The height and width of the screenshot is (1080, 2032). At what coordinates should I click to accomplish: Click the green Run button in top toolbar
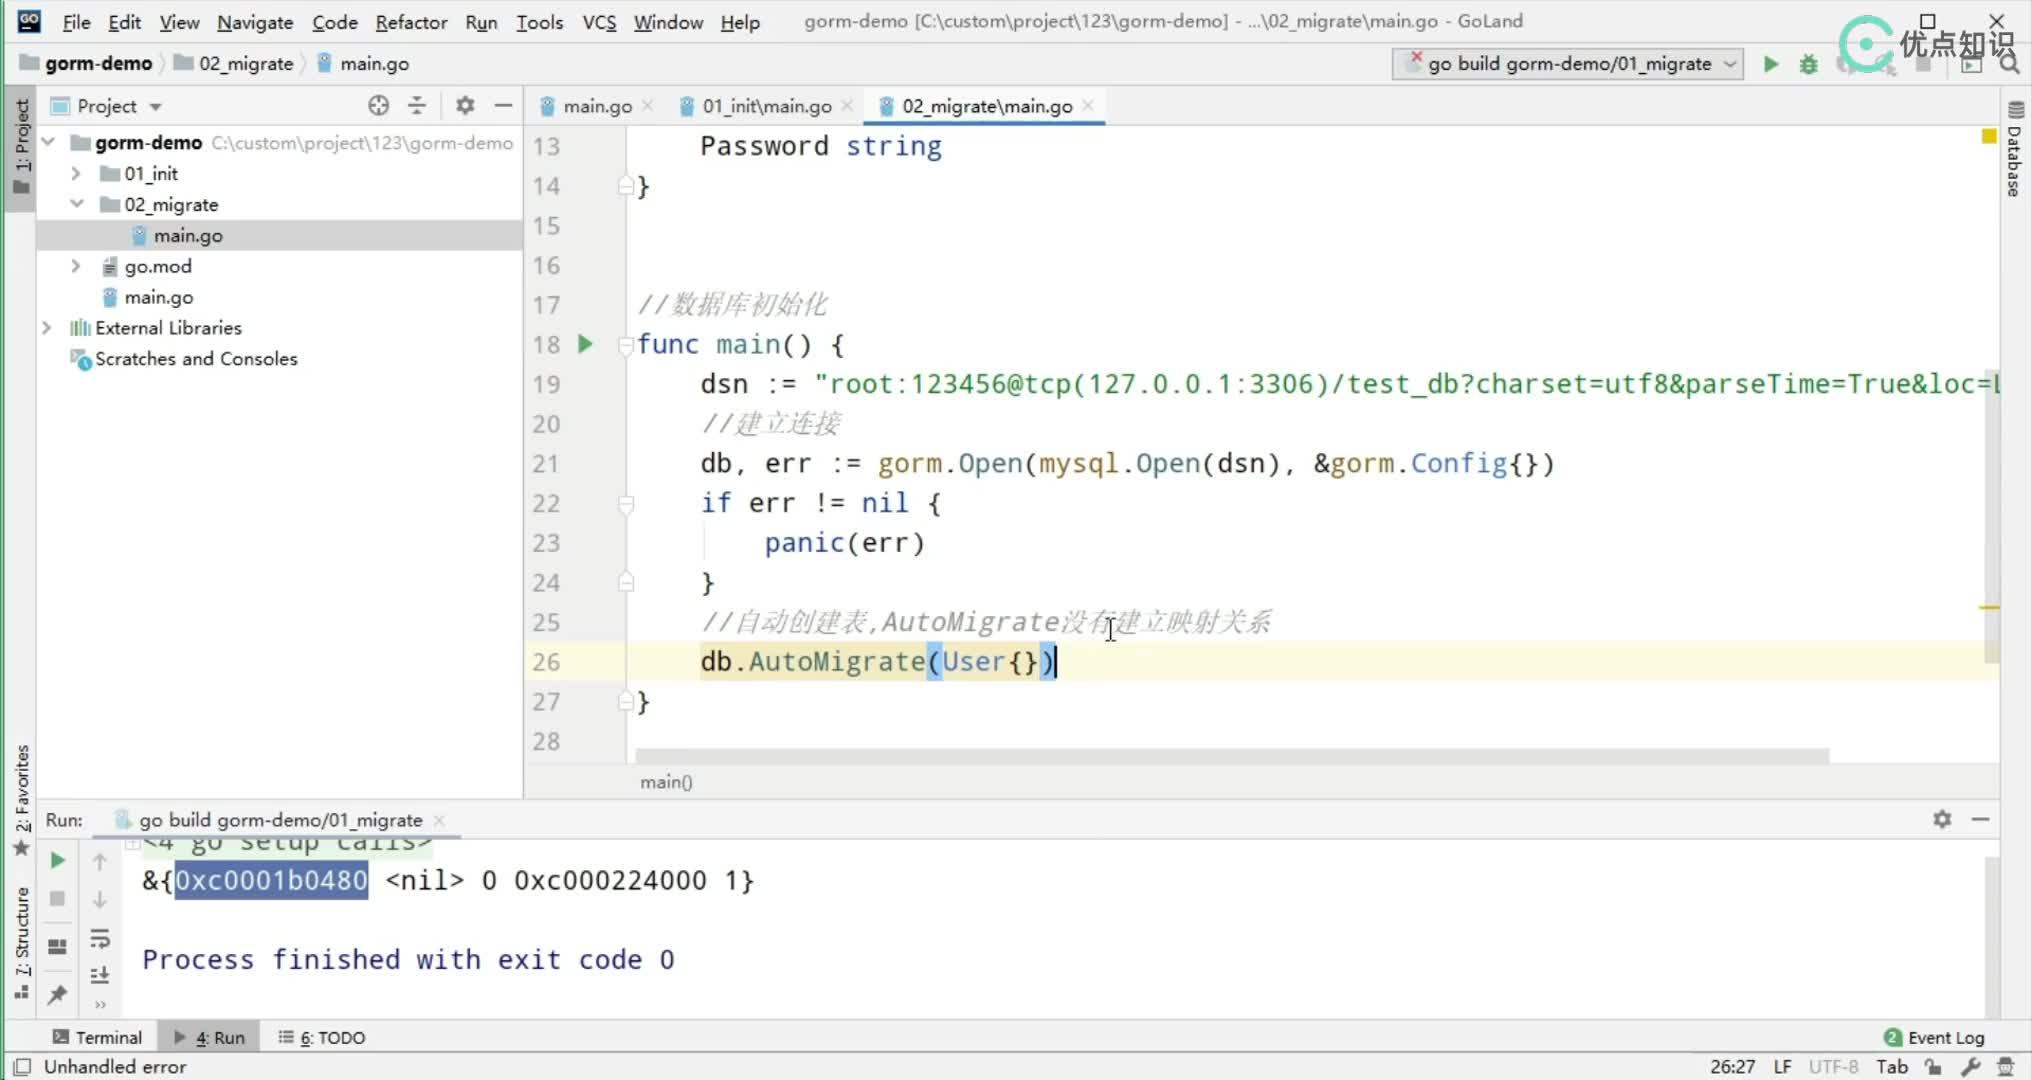click(x=1770, y=64)
